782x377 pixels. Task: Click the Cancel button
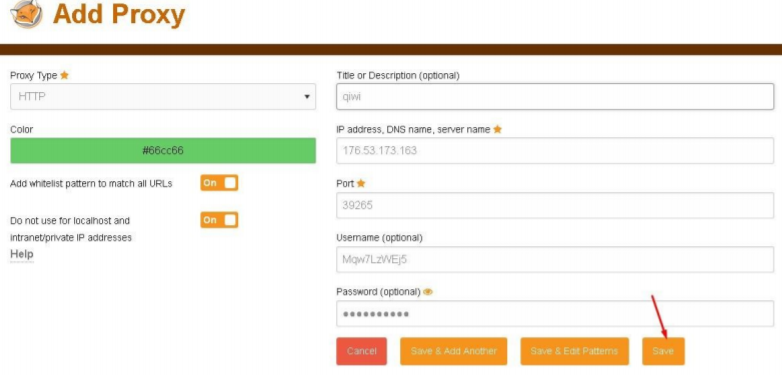click(362, 351)
